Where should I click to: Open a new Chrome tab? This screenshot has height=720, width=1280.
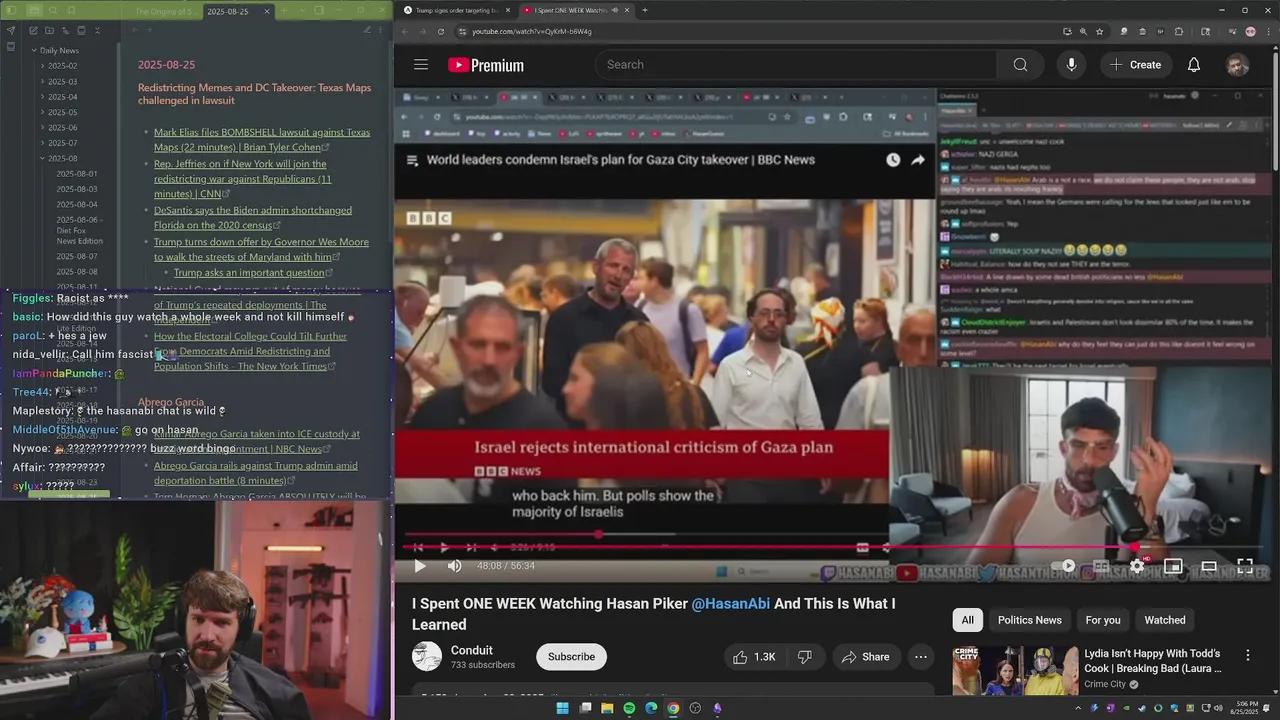click(645, 10)
